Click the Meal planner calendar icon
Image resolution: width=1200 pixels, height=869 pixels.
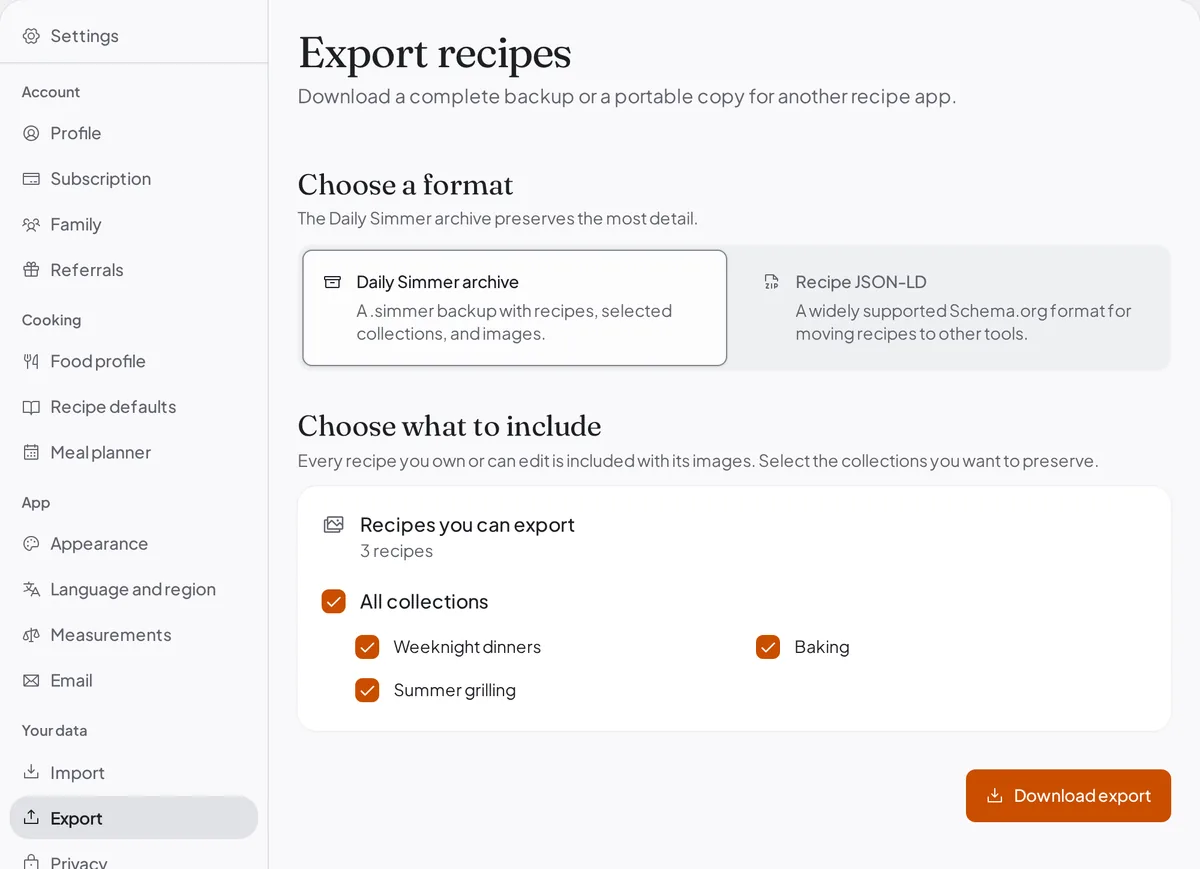(x=31, y=453)
